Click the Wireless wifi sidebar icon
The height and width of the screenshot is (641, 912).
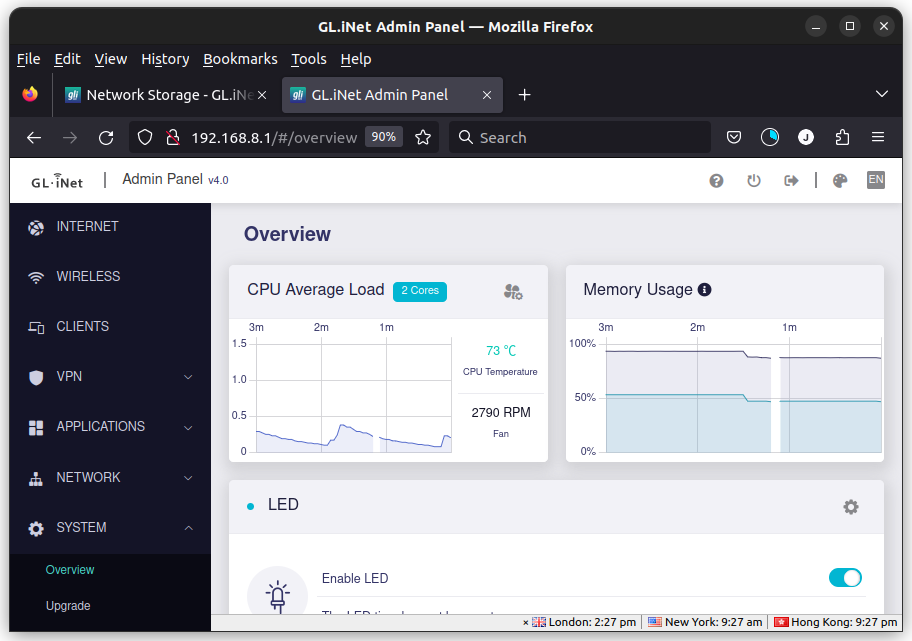pyautogui.click(x=36, y=277)
